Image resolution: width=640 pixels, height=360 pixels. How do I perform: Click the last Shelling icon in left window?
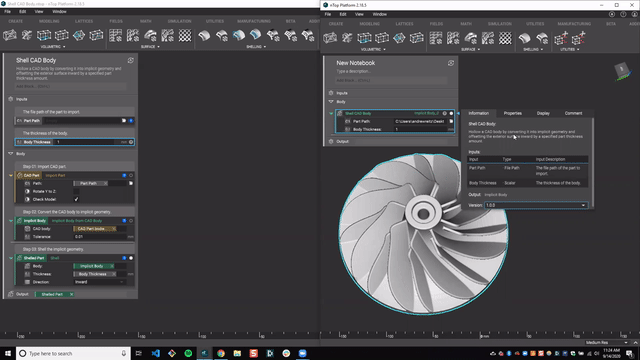(308, 36)
